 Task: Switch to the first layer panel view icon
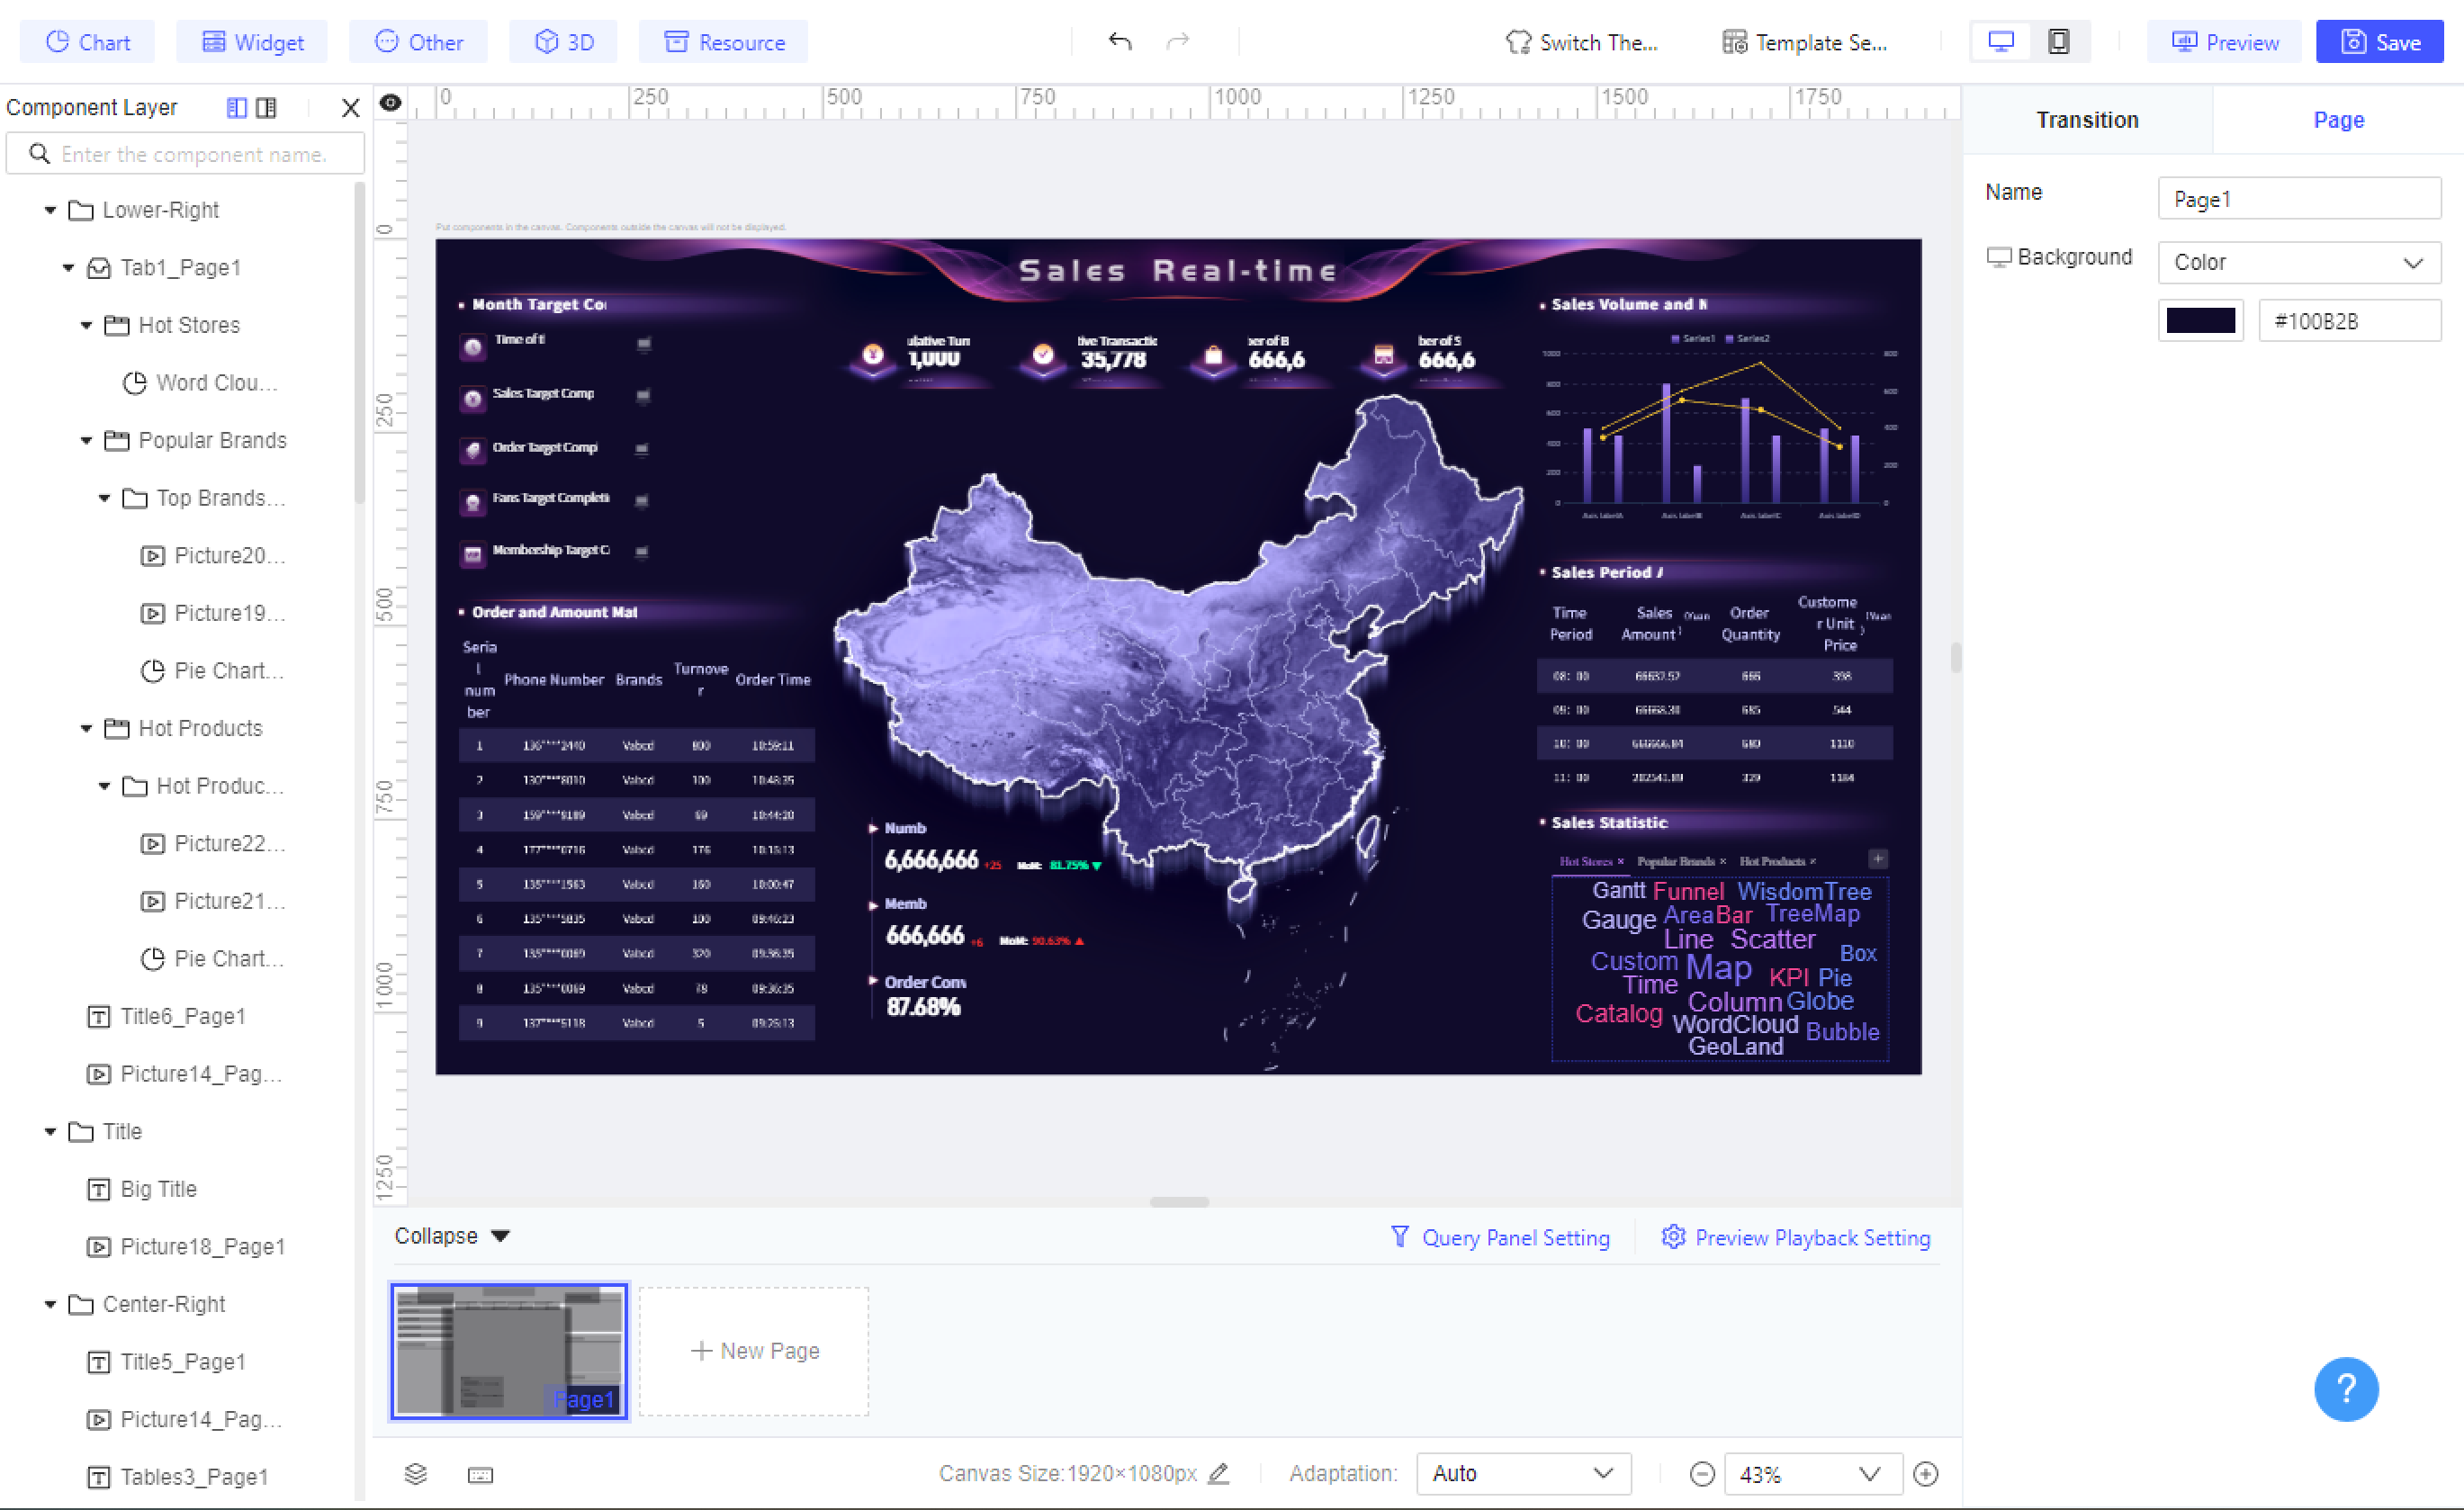click(236, 107)
